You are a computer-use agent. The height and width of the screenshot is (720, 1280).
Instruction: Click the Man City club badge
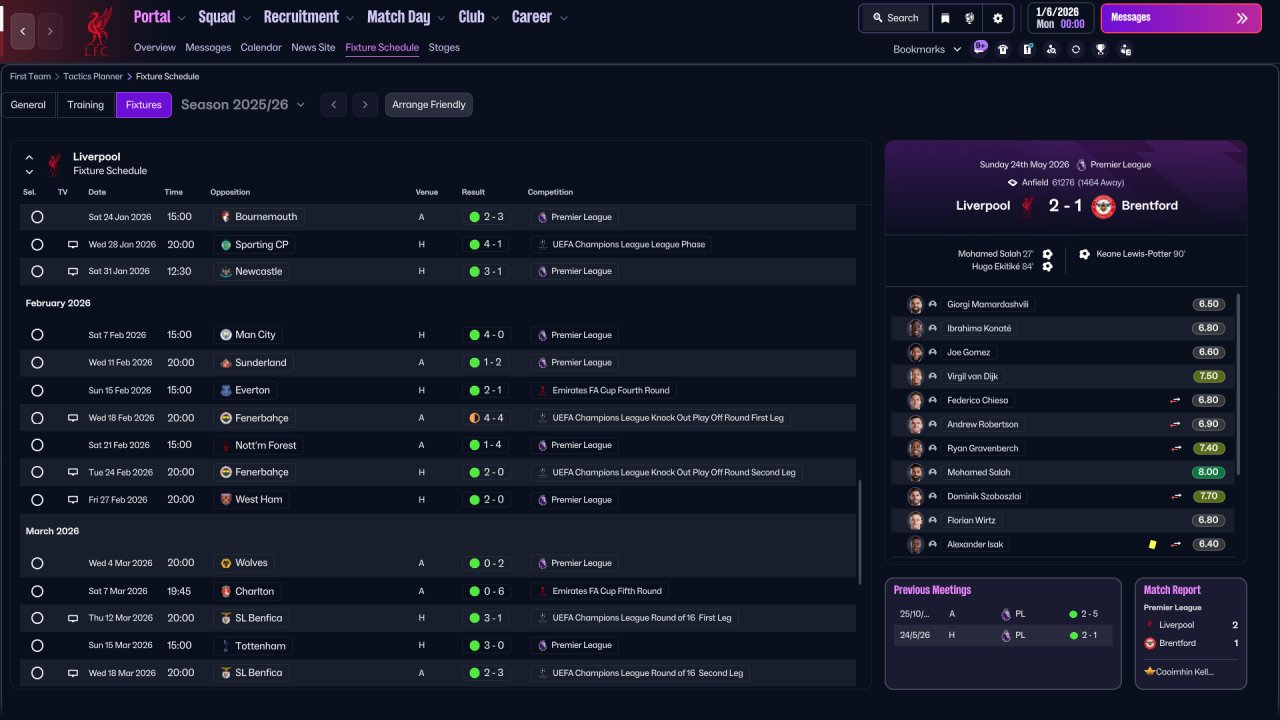(226, 335)
